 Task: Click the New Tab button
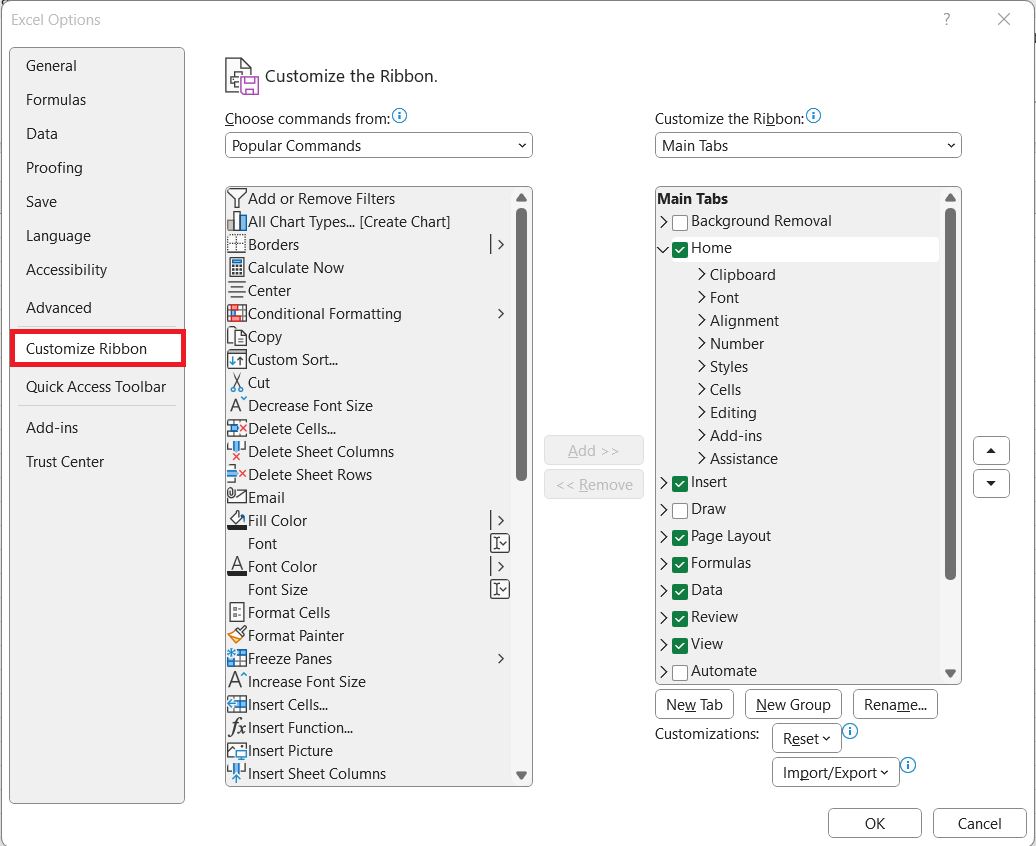point(694,705)
